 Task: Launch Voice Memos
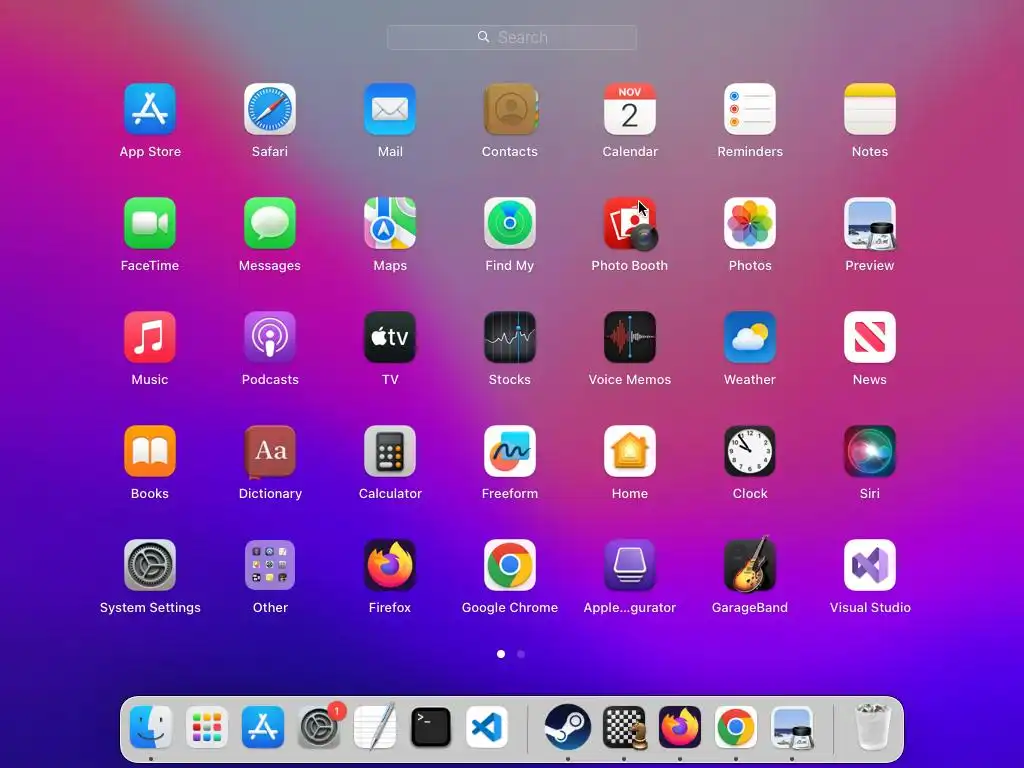630,337
